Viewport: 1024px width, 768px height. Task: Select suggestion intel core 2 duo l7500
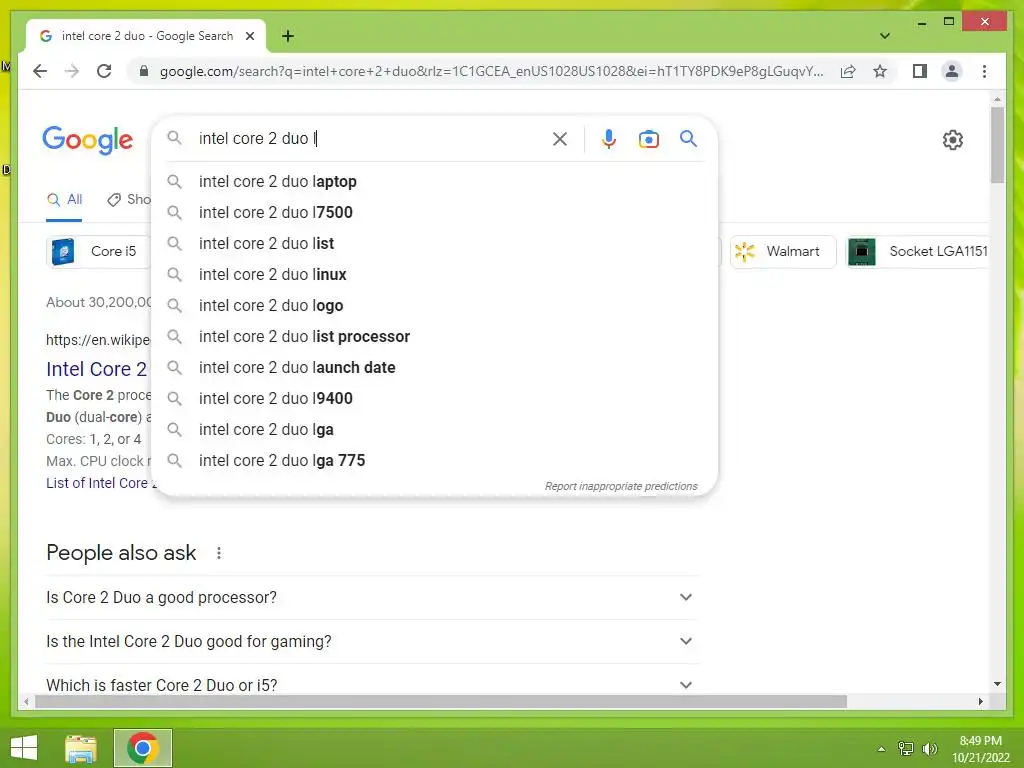pyautogui.click(x=434, y=212)
